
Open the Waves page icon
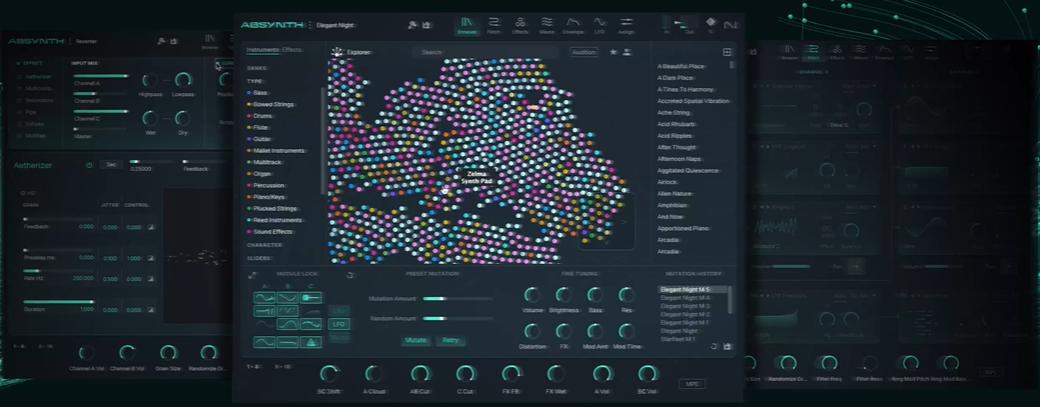point(547,24)
